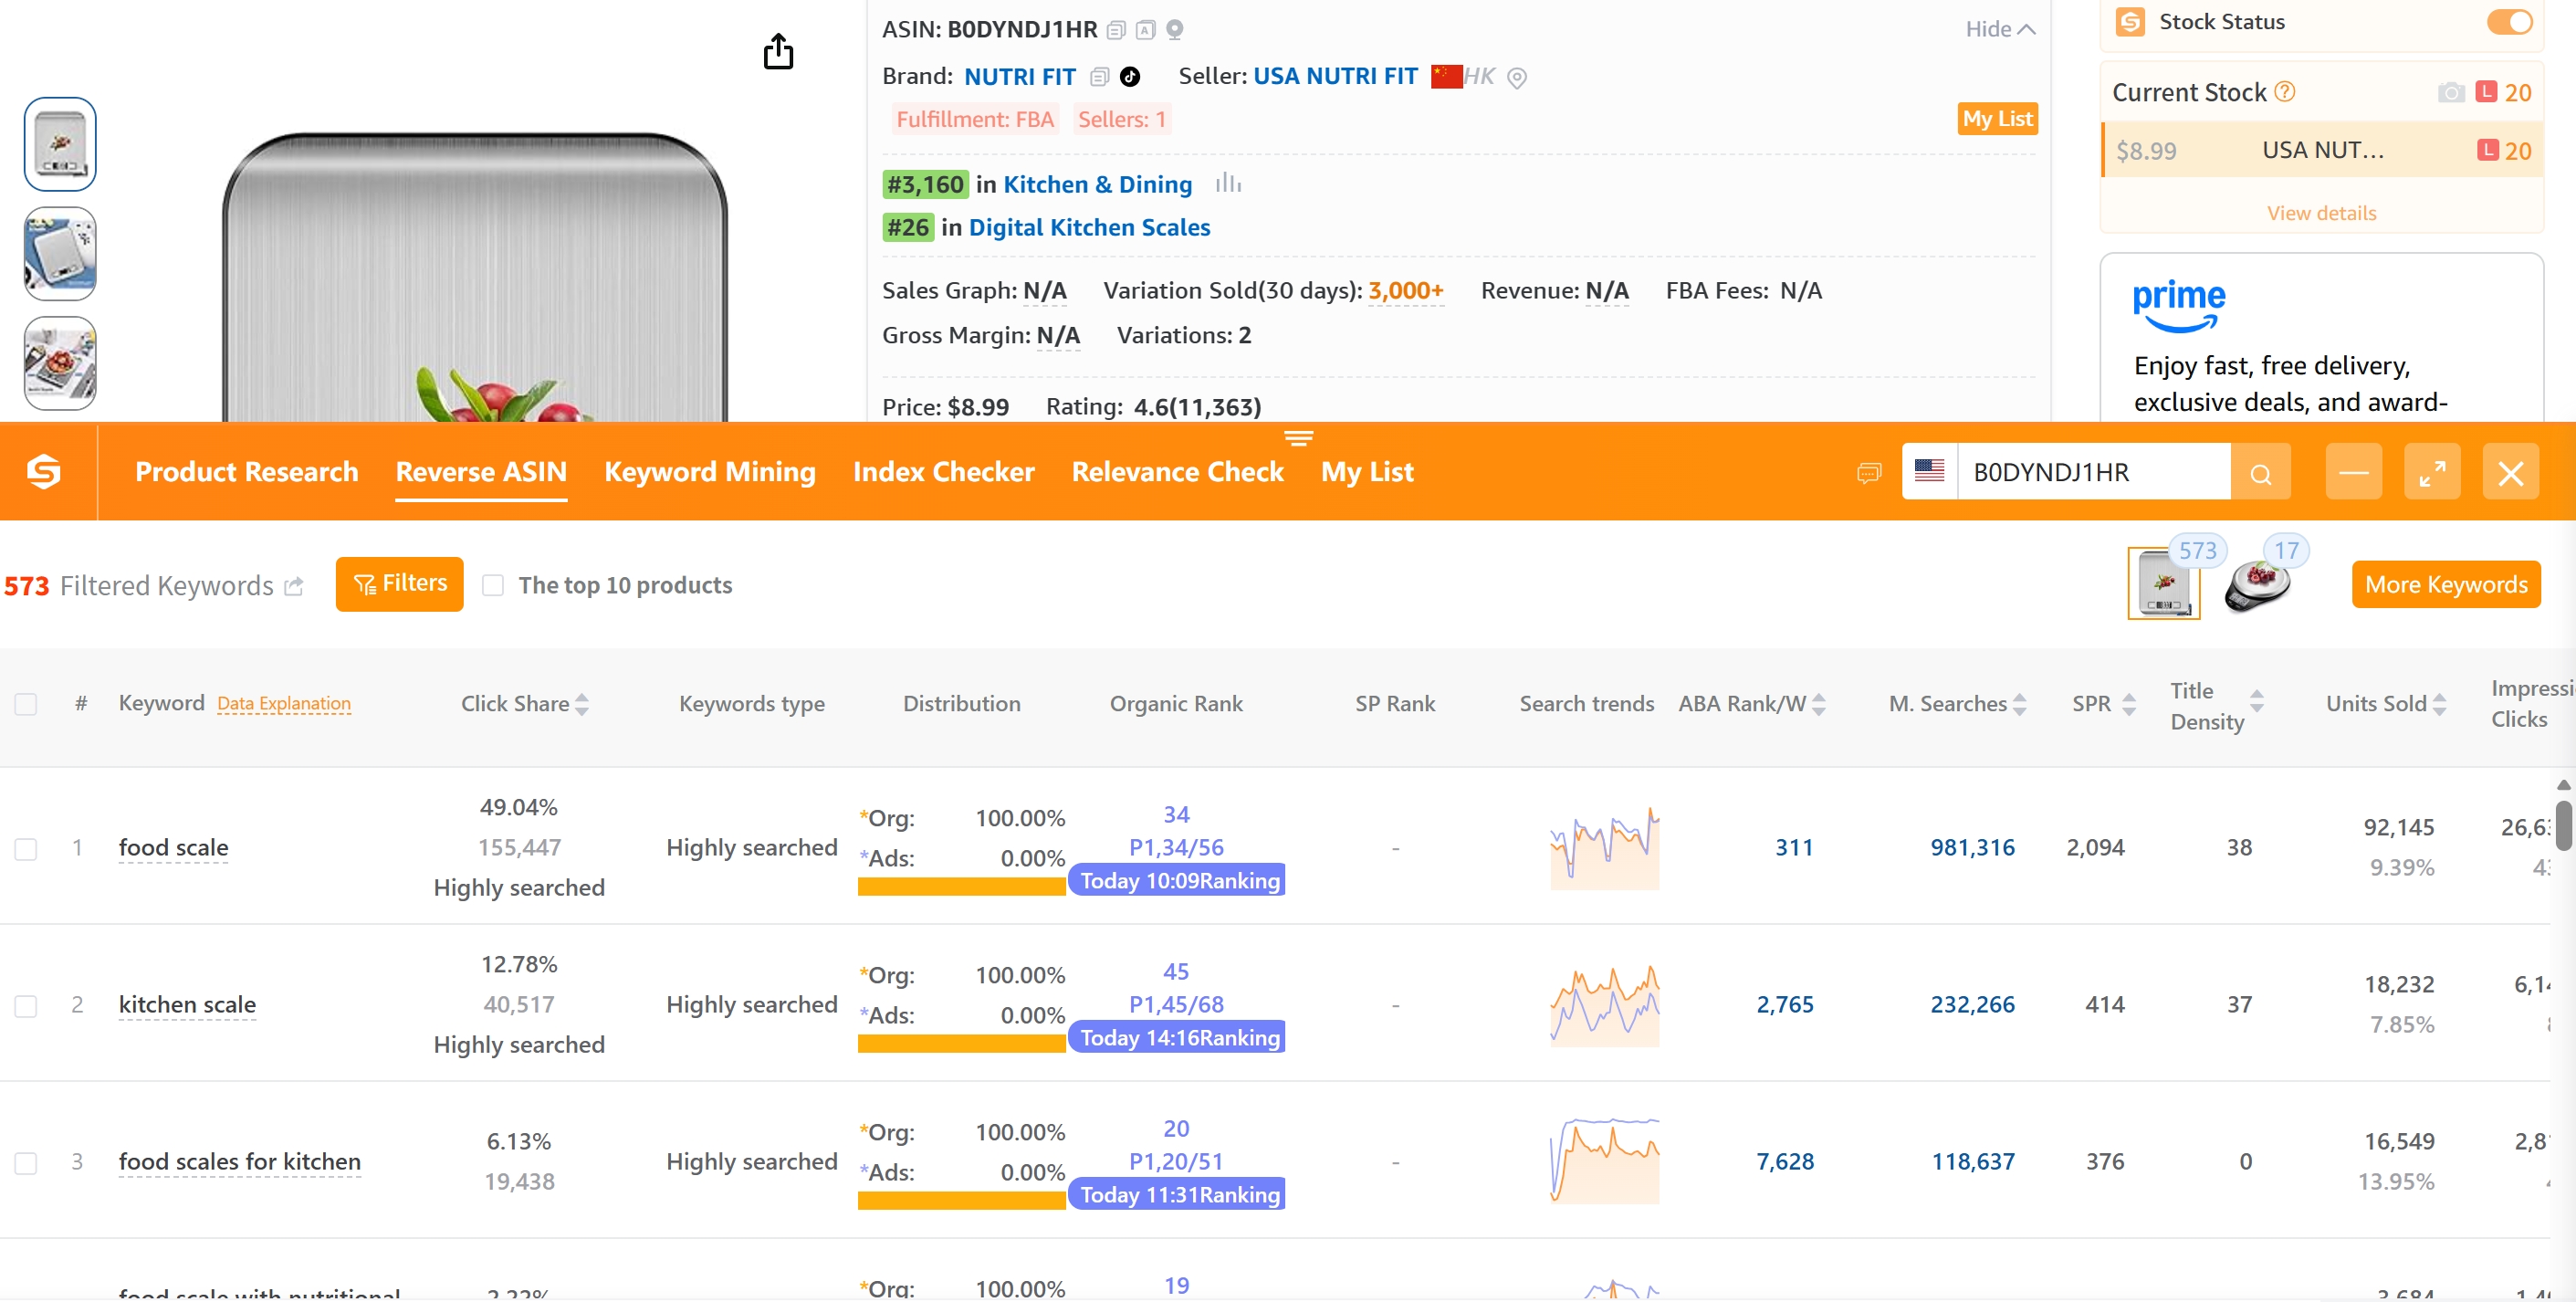
Task: Click the seller location pin icon
Action: 1516,78
